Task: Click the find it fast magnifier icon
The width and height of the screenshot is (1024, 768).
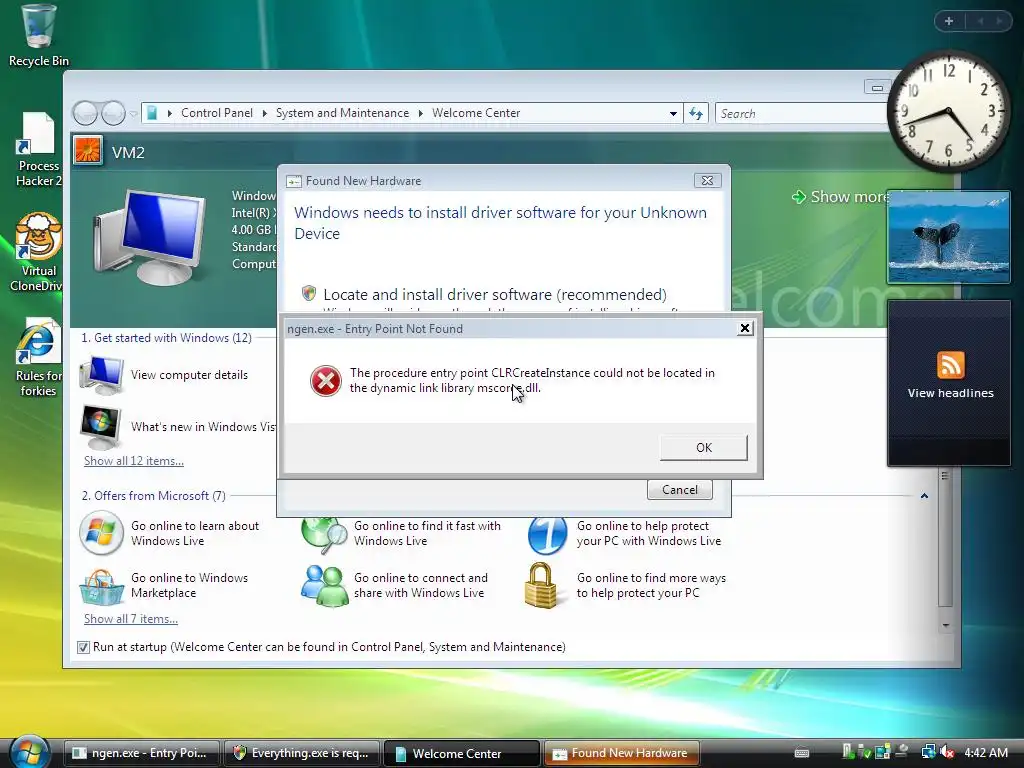Action: point(324,536)
